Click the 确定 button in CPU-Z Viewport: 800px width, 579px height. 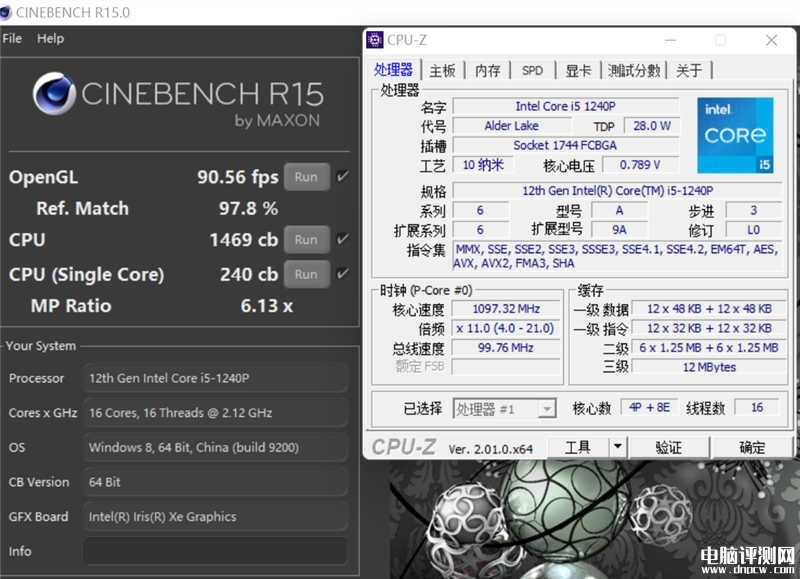[x=752, y=447]
